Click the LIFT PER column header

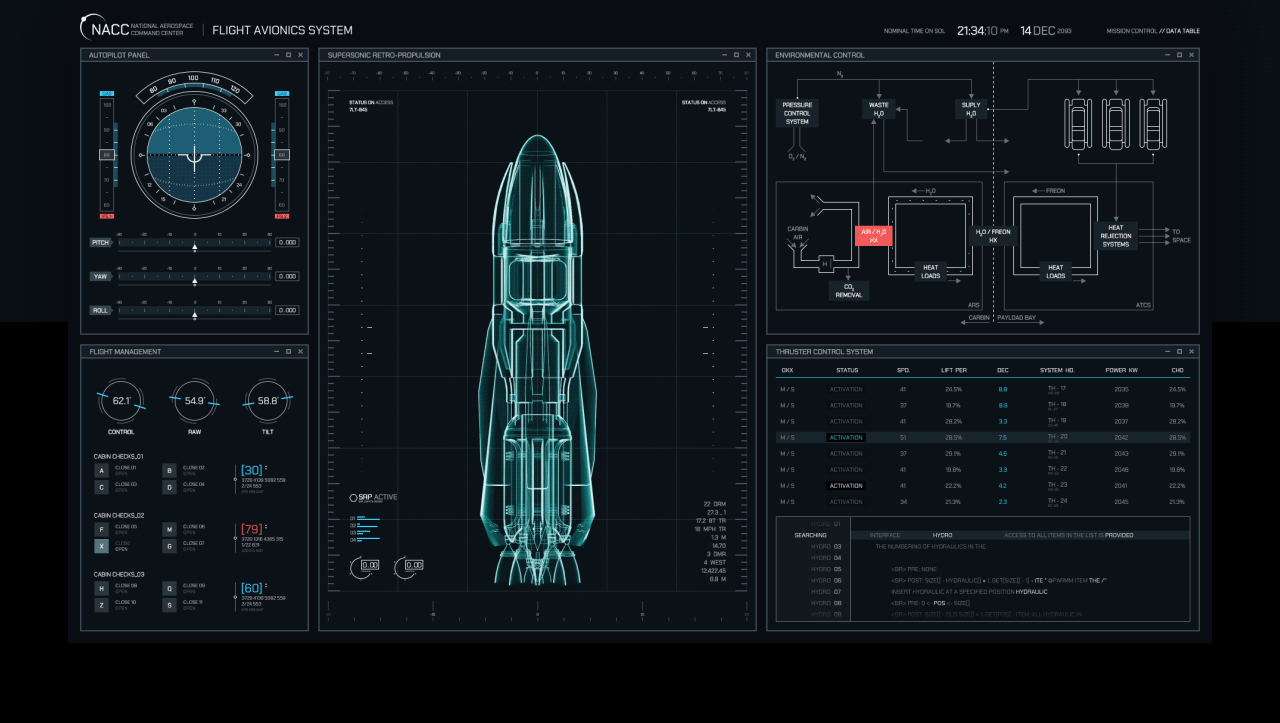954,370
